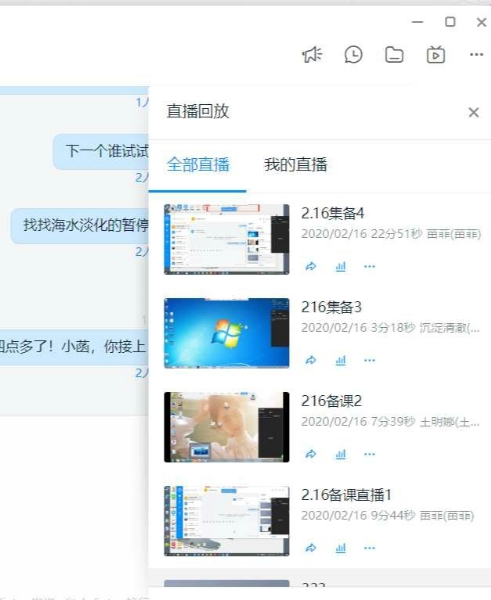Open more options for 216集备3 replay
Screen dimensions: 491x600
[x=369, y=360]
